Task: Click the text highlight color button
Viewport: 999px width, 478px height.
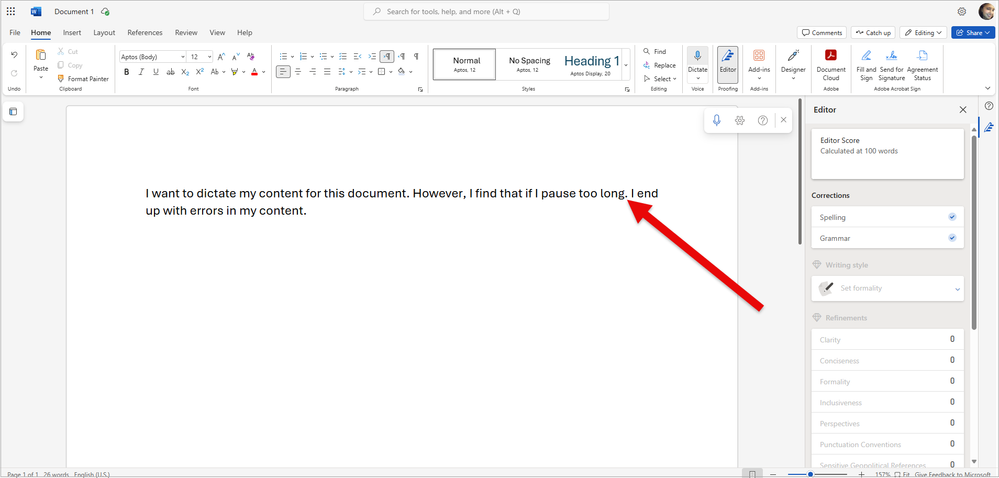Action: (x=234, y=72)
